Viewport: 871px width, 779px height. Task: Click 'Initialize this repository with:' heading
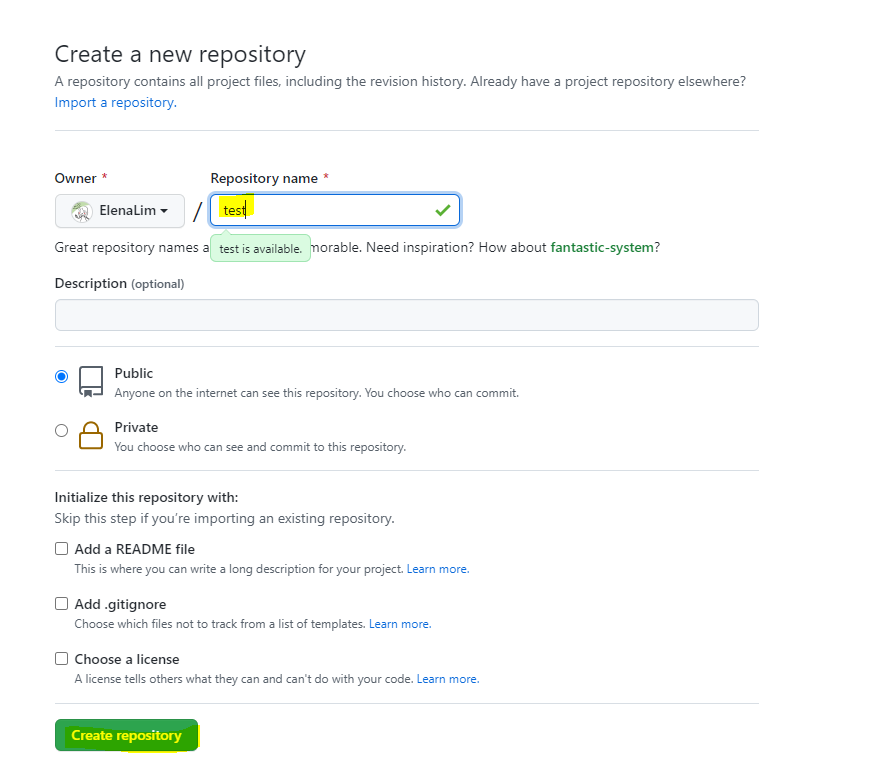146,497
